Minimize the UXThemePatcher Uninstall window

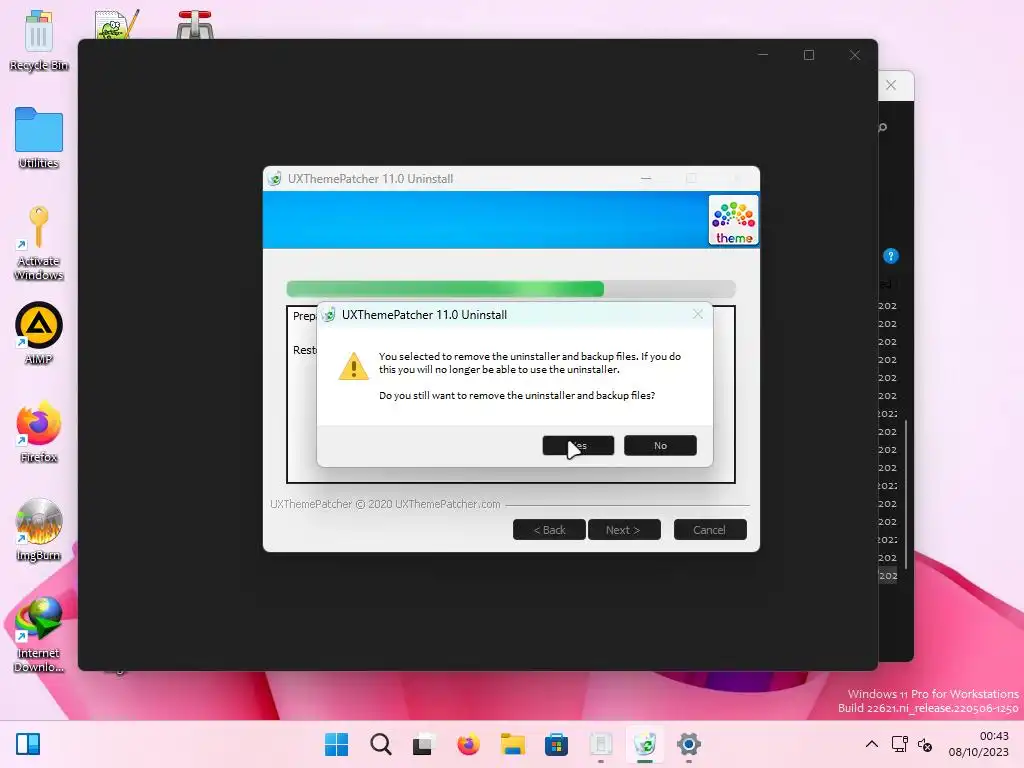tap(646, 178)
